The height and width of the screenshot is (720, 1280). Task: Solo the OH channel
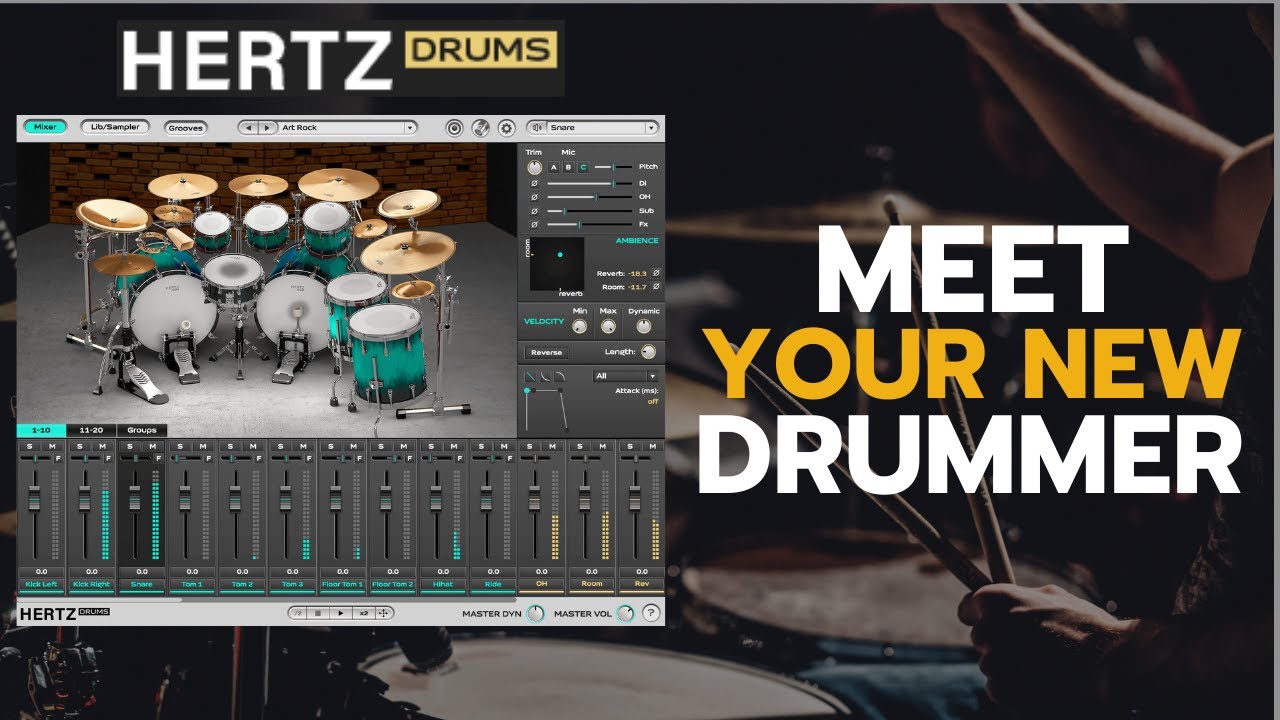coord(529,446)
